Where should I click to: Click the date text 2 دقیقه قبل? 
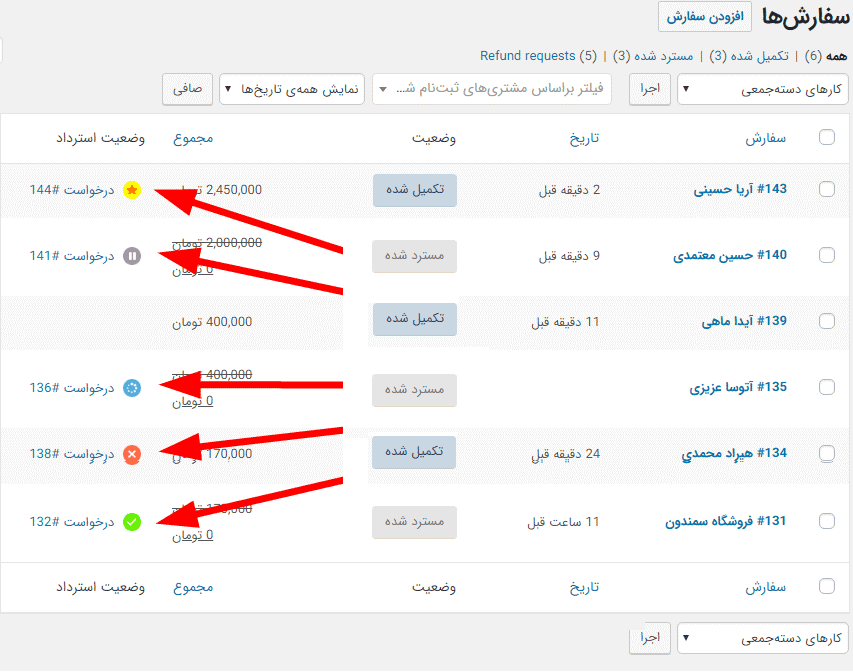pos(569,190)
